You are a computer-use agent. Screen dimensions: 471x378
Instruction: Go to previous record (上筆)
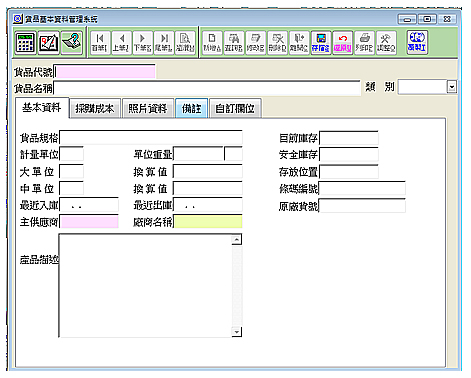121,42
